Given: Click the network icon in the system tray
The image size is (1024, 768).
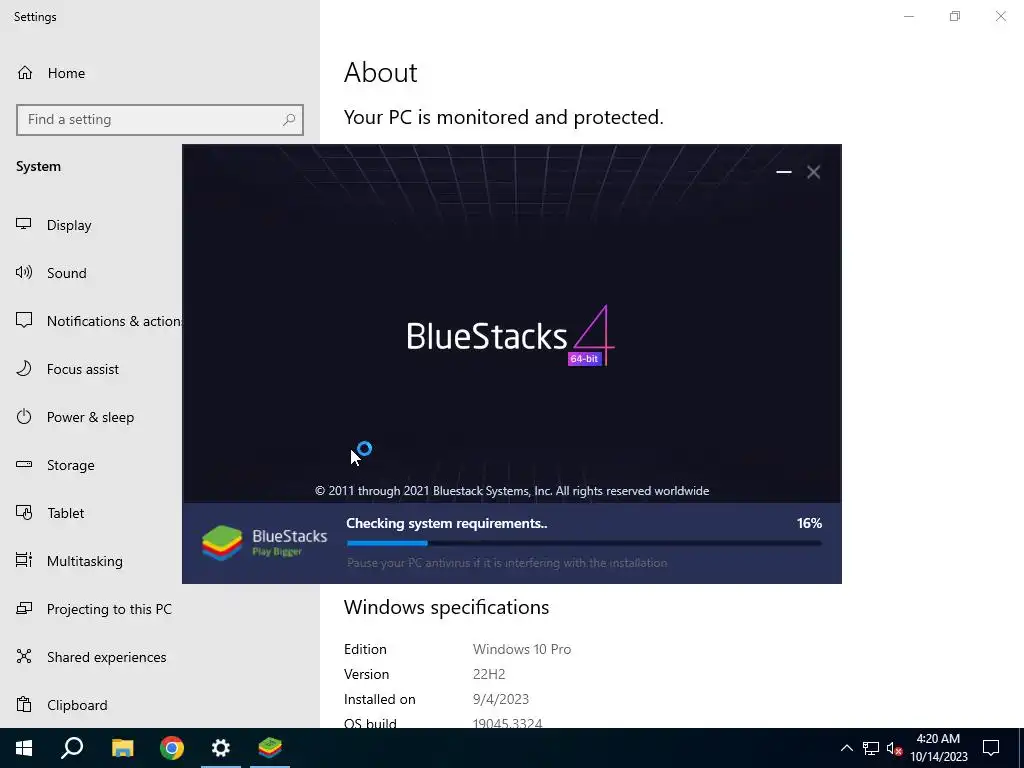Looking at the screenshot, I should coord(871,748).
